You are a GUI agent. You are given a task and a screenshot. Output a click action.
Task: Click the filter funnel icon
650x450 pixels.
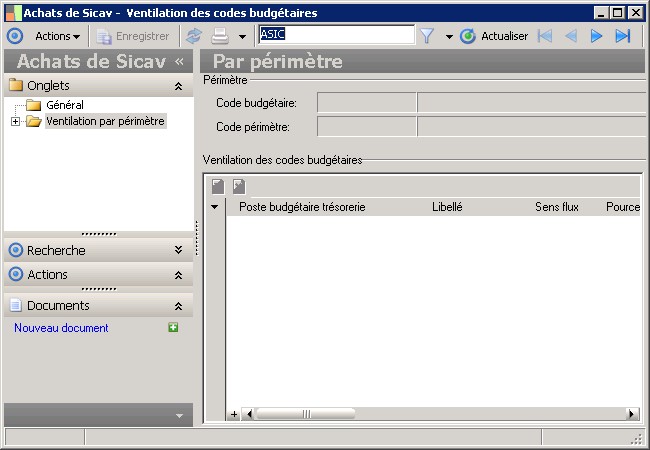pyautogui.click(x=427, y=36)
